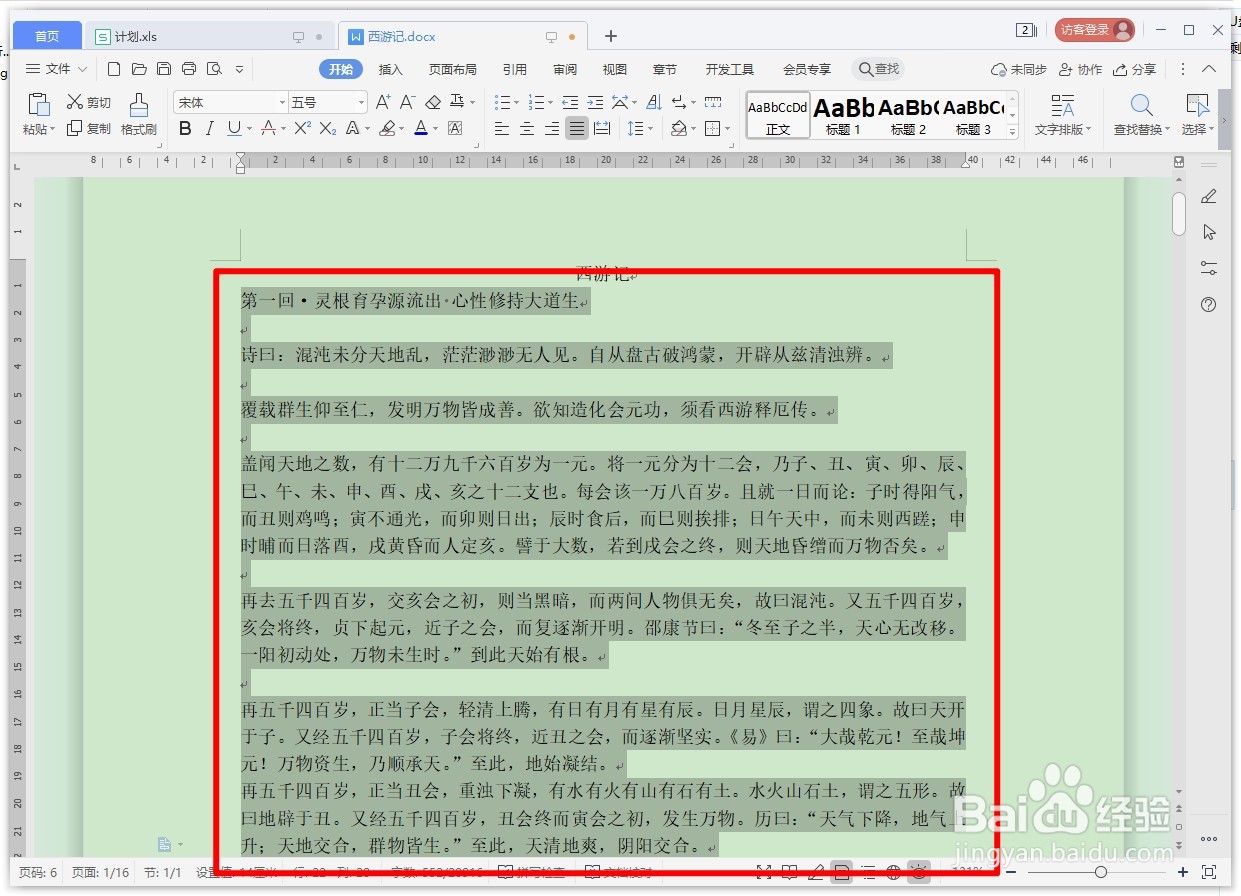
Task: Click the open folder icon in quick toolbar
Action: (139, 69)
